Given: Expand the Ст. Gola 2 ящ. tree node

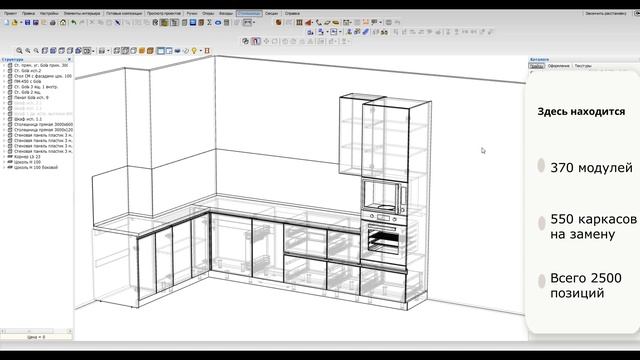Looking at the screenshot, I should pos(4,92).
